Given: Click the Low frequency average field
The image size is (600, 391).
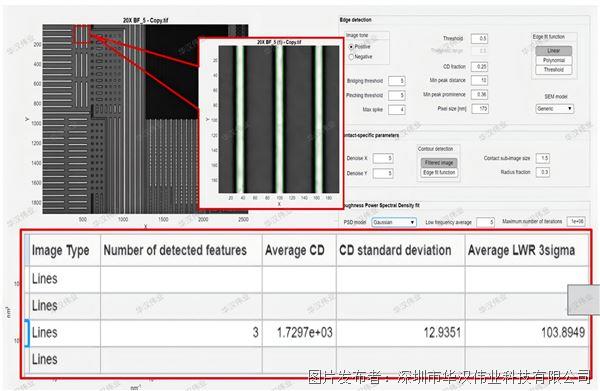Looking at the screenshot, I should tap(486, 222).
